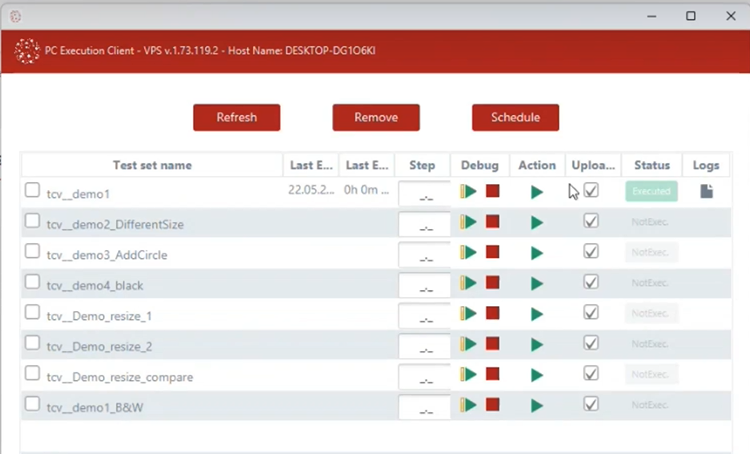Open the Schedule dialog button
The image size is (750, 454).
(515, 117)
